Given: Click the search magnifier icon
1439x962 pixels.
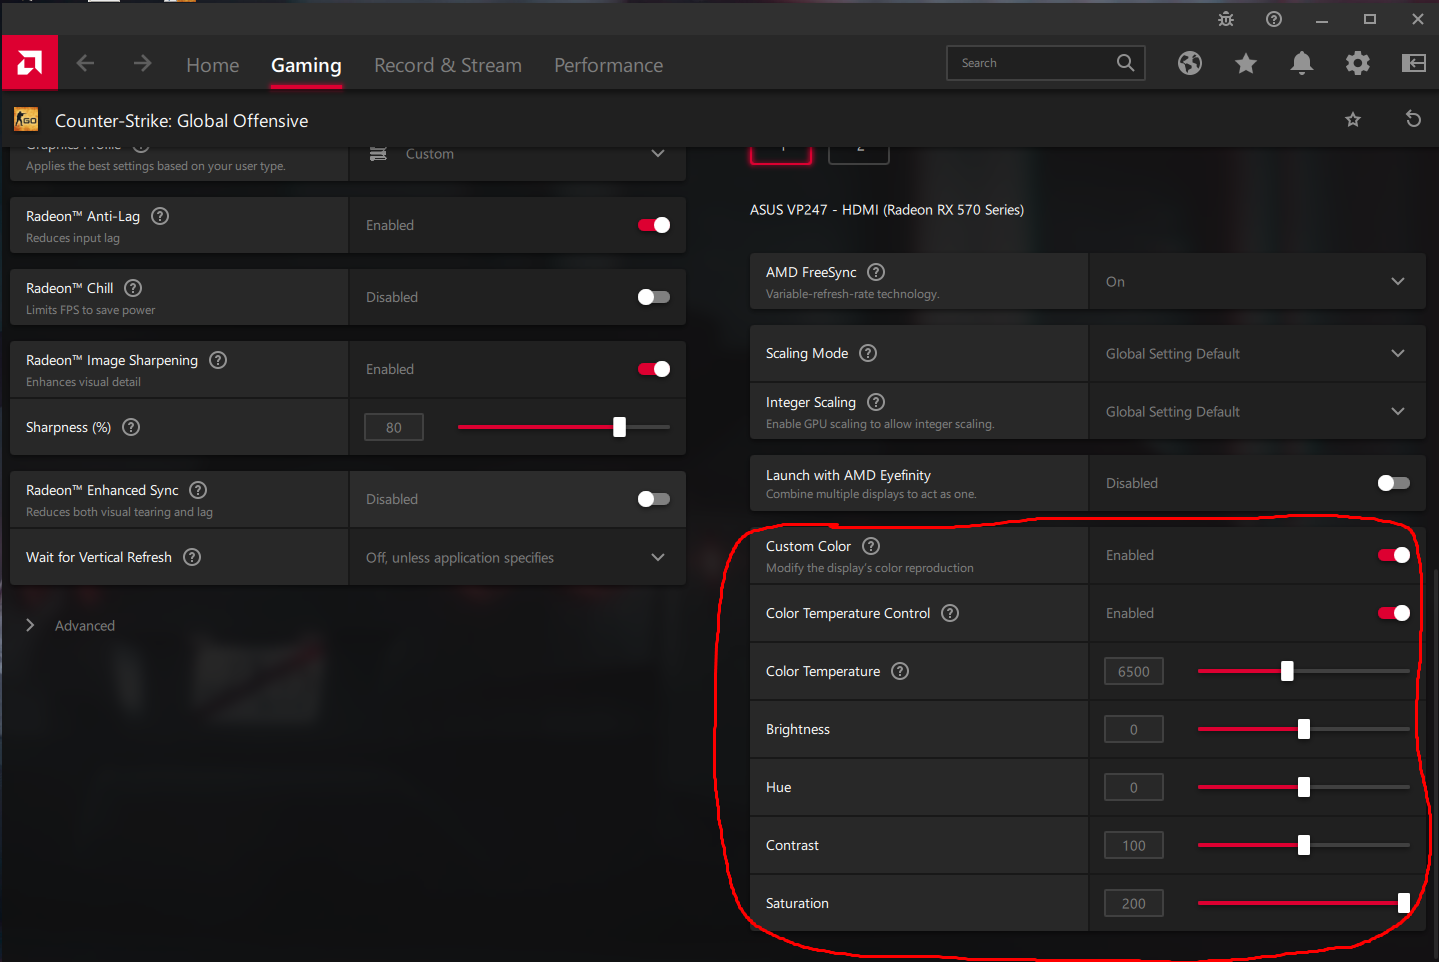Looking at the screenshot, I should [1125, 63].
